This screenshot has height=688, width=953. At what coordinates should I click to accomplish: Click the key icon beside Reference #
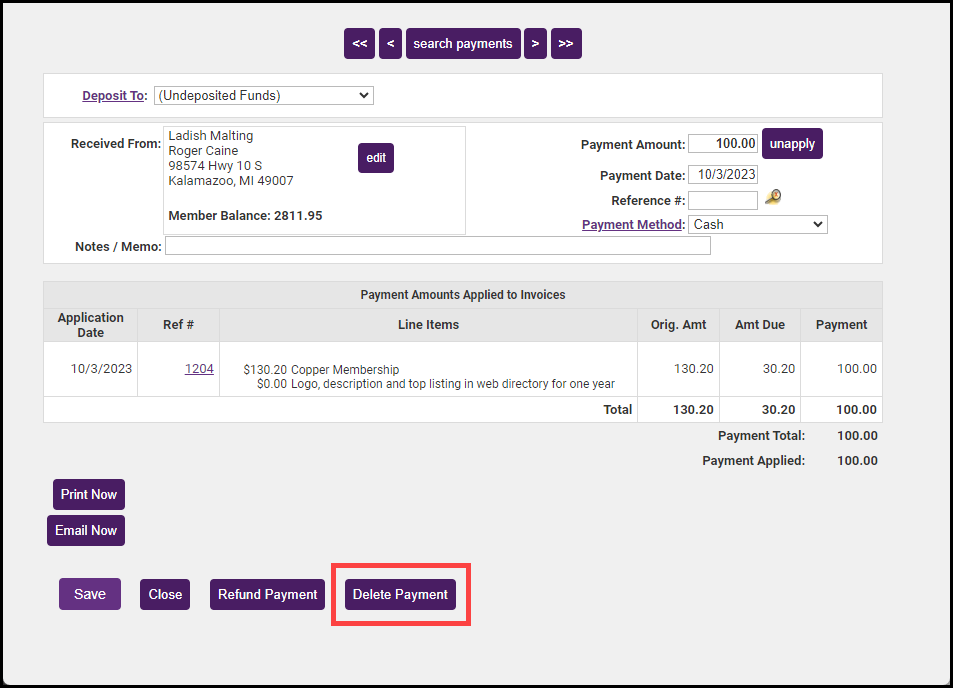(x=773, y=198)
